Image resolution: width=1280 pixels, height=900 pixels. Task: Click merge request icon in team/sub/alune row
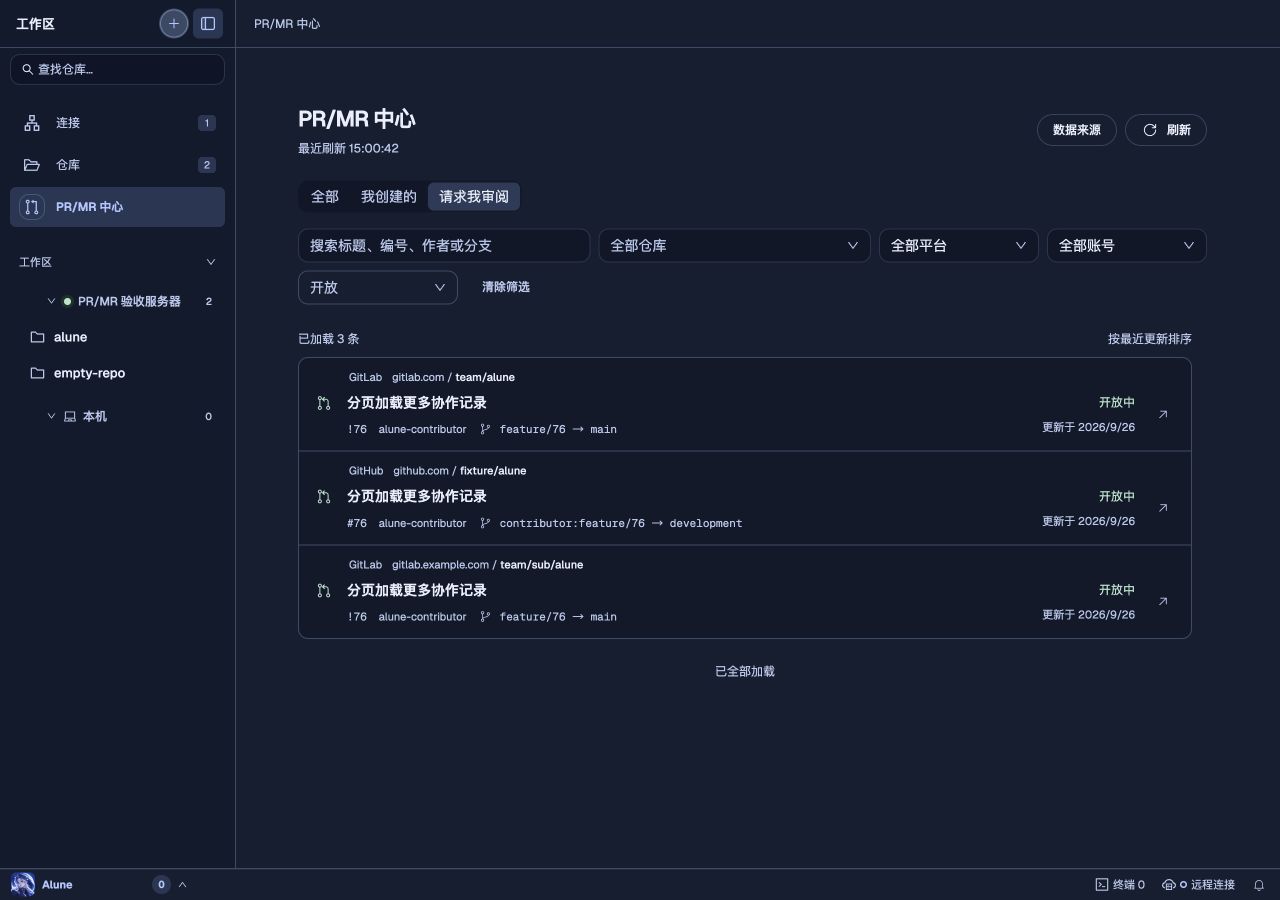coord(323,591)
